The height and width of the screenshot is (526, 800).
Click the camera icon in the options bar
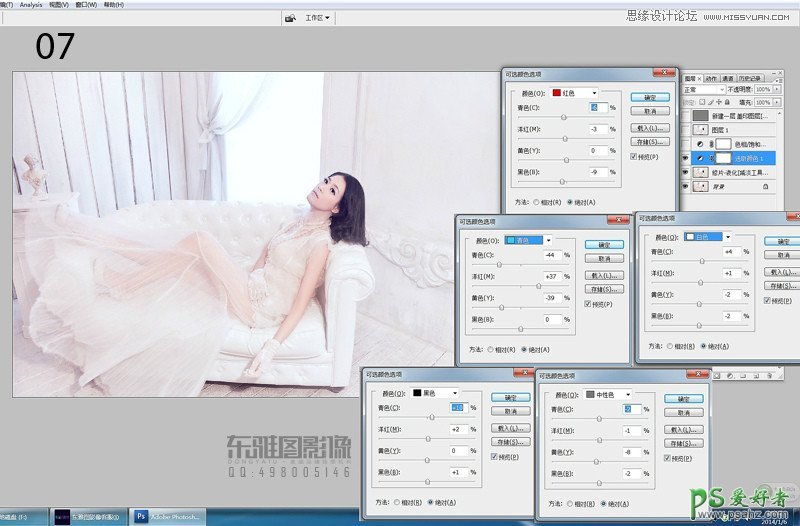point(290,18)
